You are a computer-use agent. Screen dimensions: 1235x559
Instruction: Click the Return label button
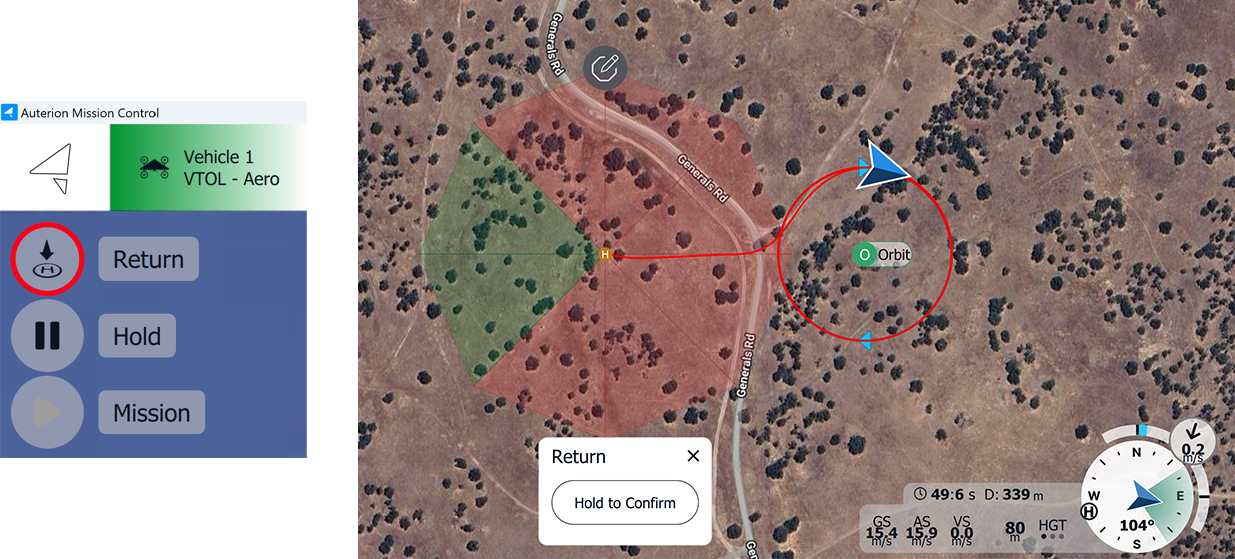point(148,259)
